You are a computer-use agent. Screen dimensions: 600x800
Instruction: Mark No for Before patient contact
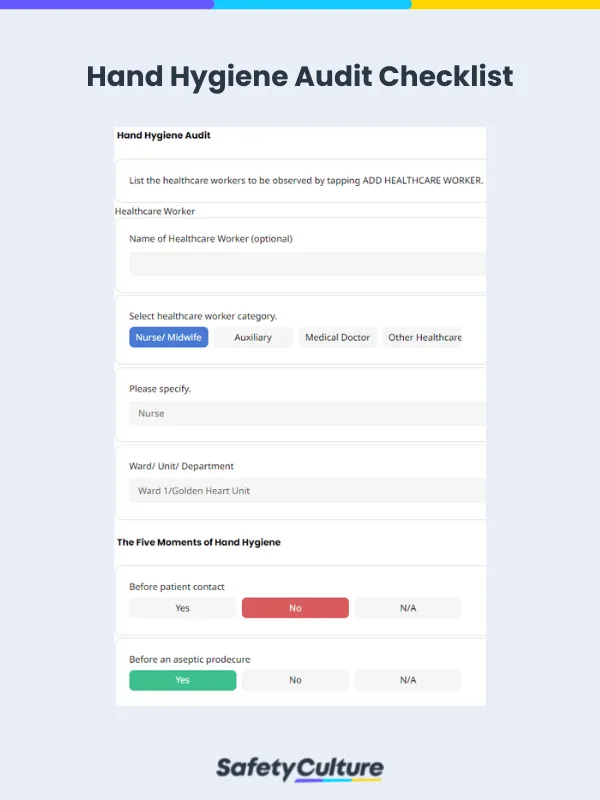click(x=295, y=608)
